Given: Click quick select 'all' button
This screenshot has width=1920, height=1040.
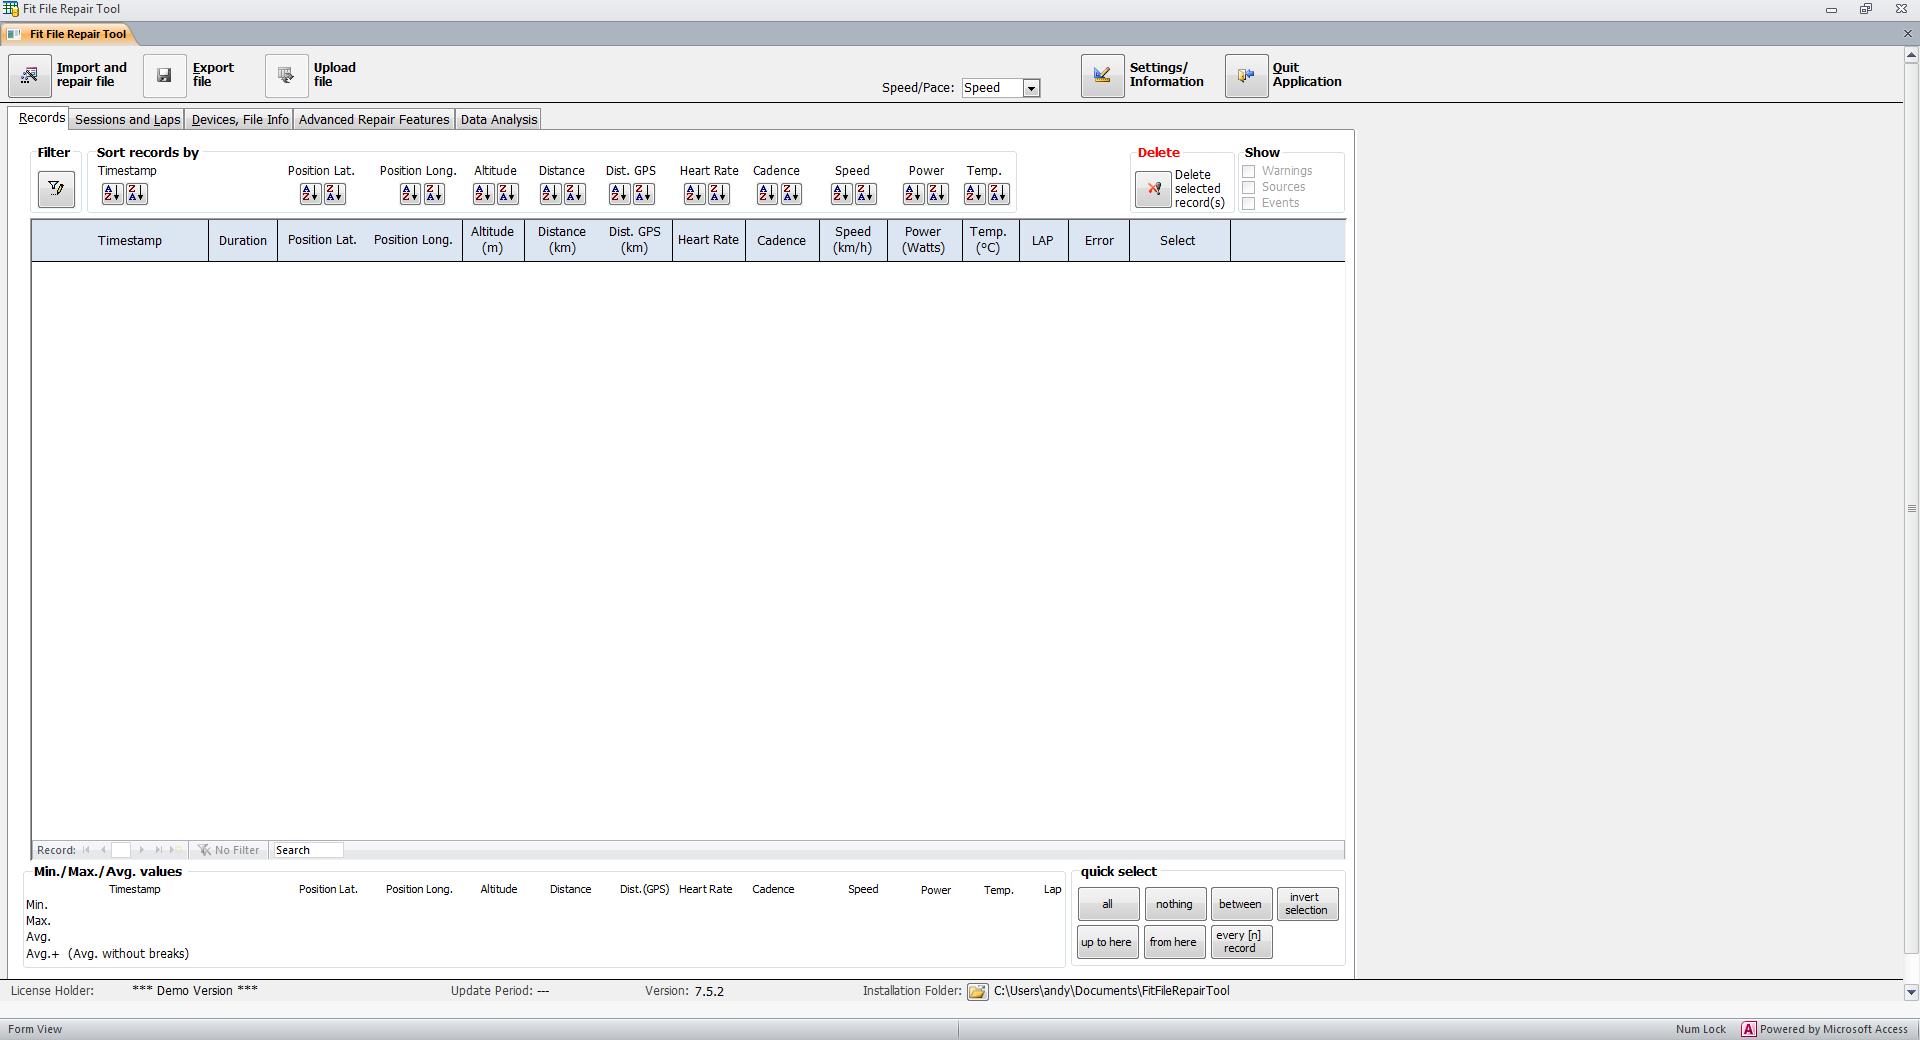Looking at the screenshot, I should coord(1107,904).
